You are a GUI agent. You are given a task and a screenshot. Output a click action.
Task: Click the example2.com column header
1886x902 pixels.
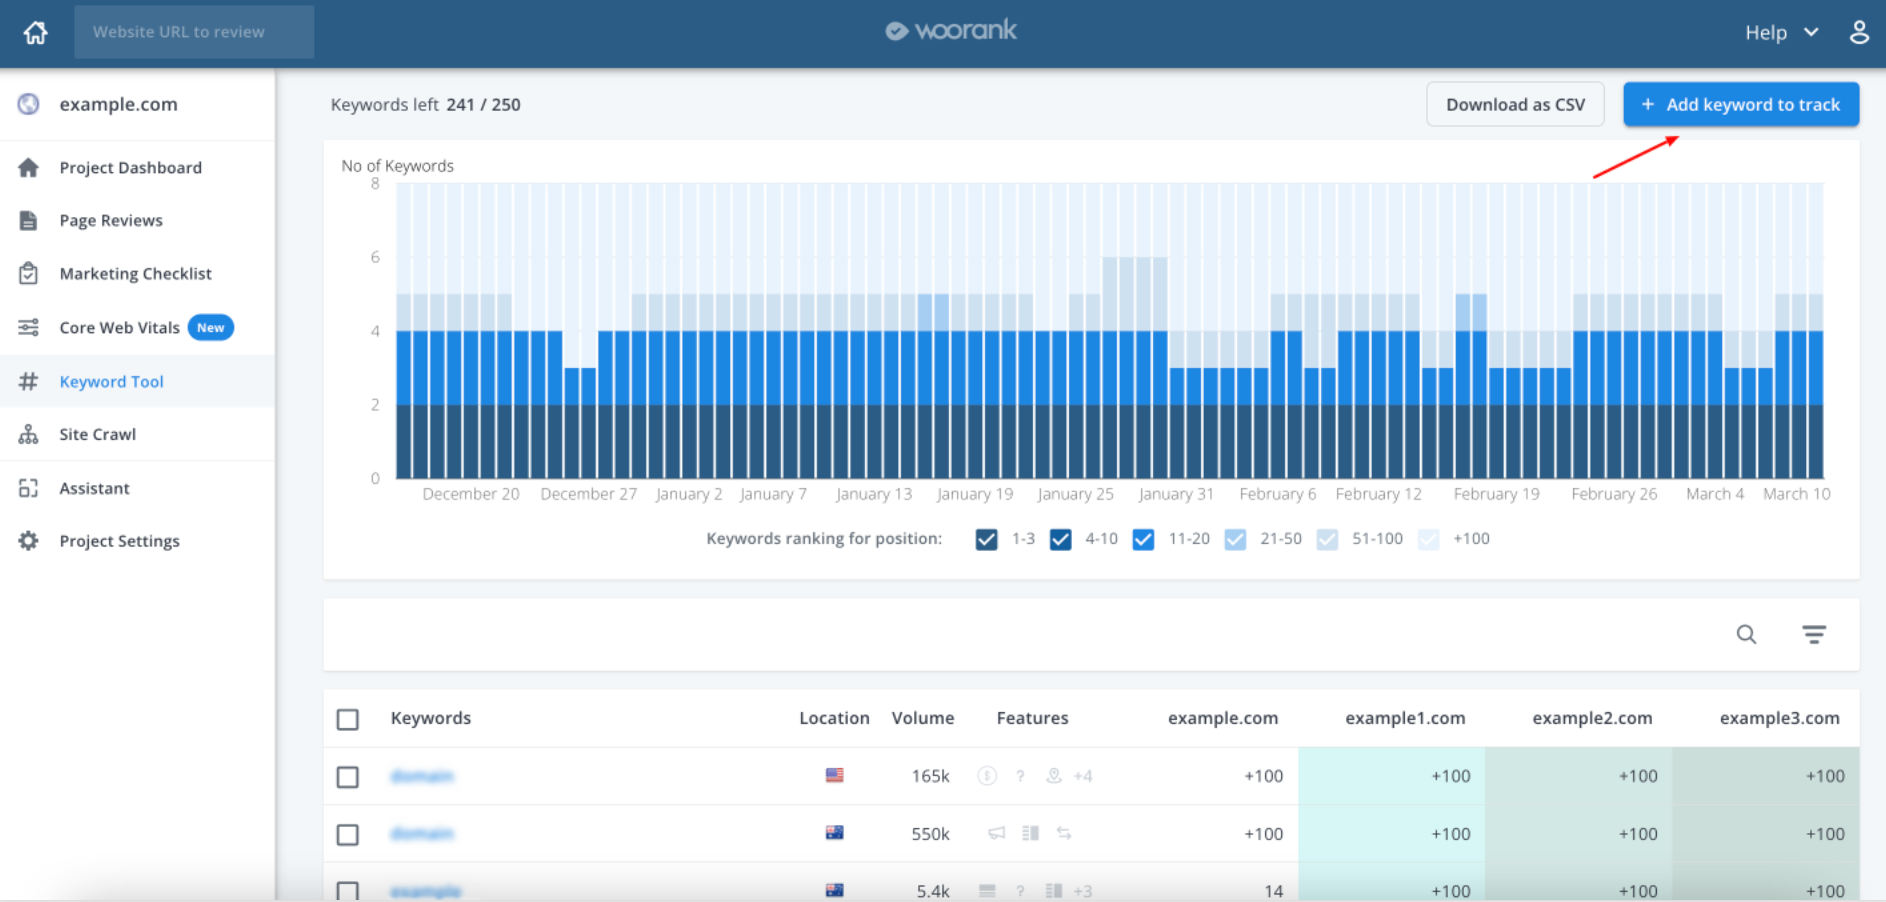[1592, 718]
